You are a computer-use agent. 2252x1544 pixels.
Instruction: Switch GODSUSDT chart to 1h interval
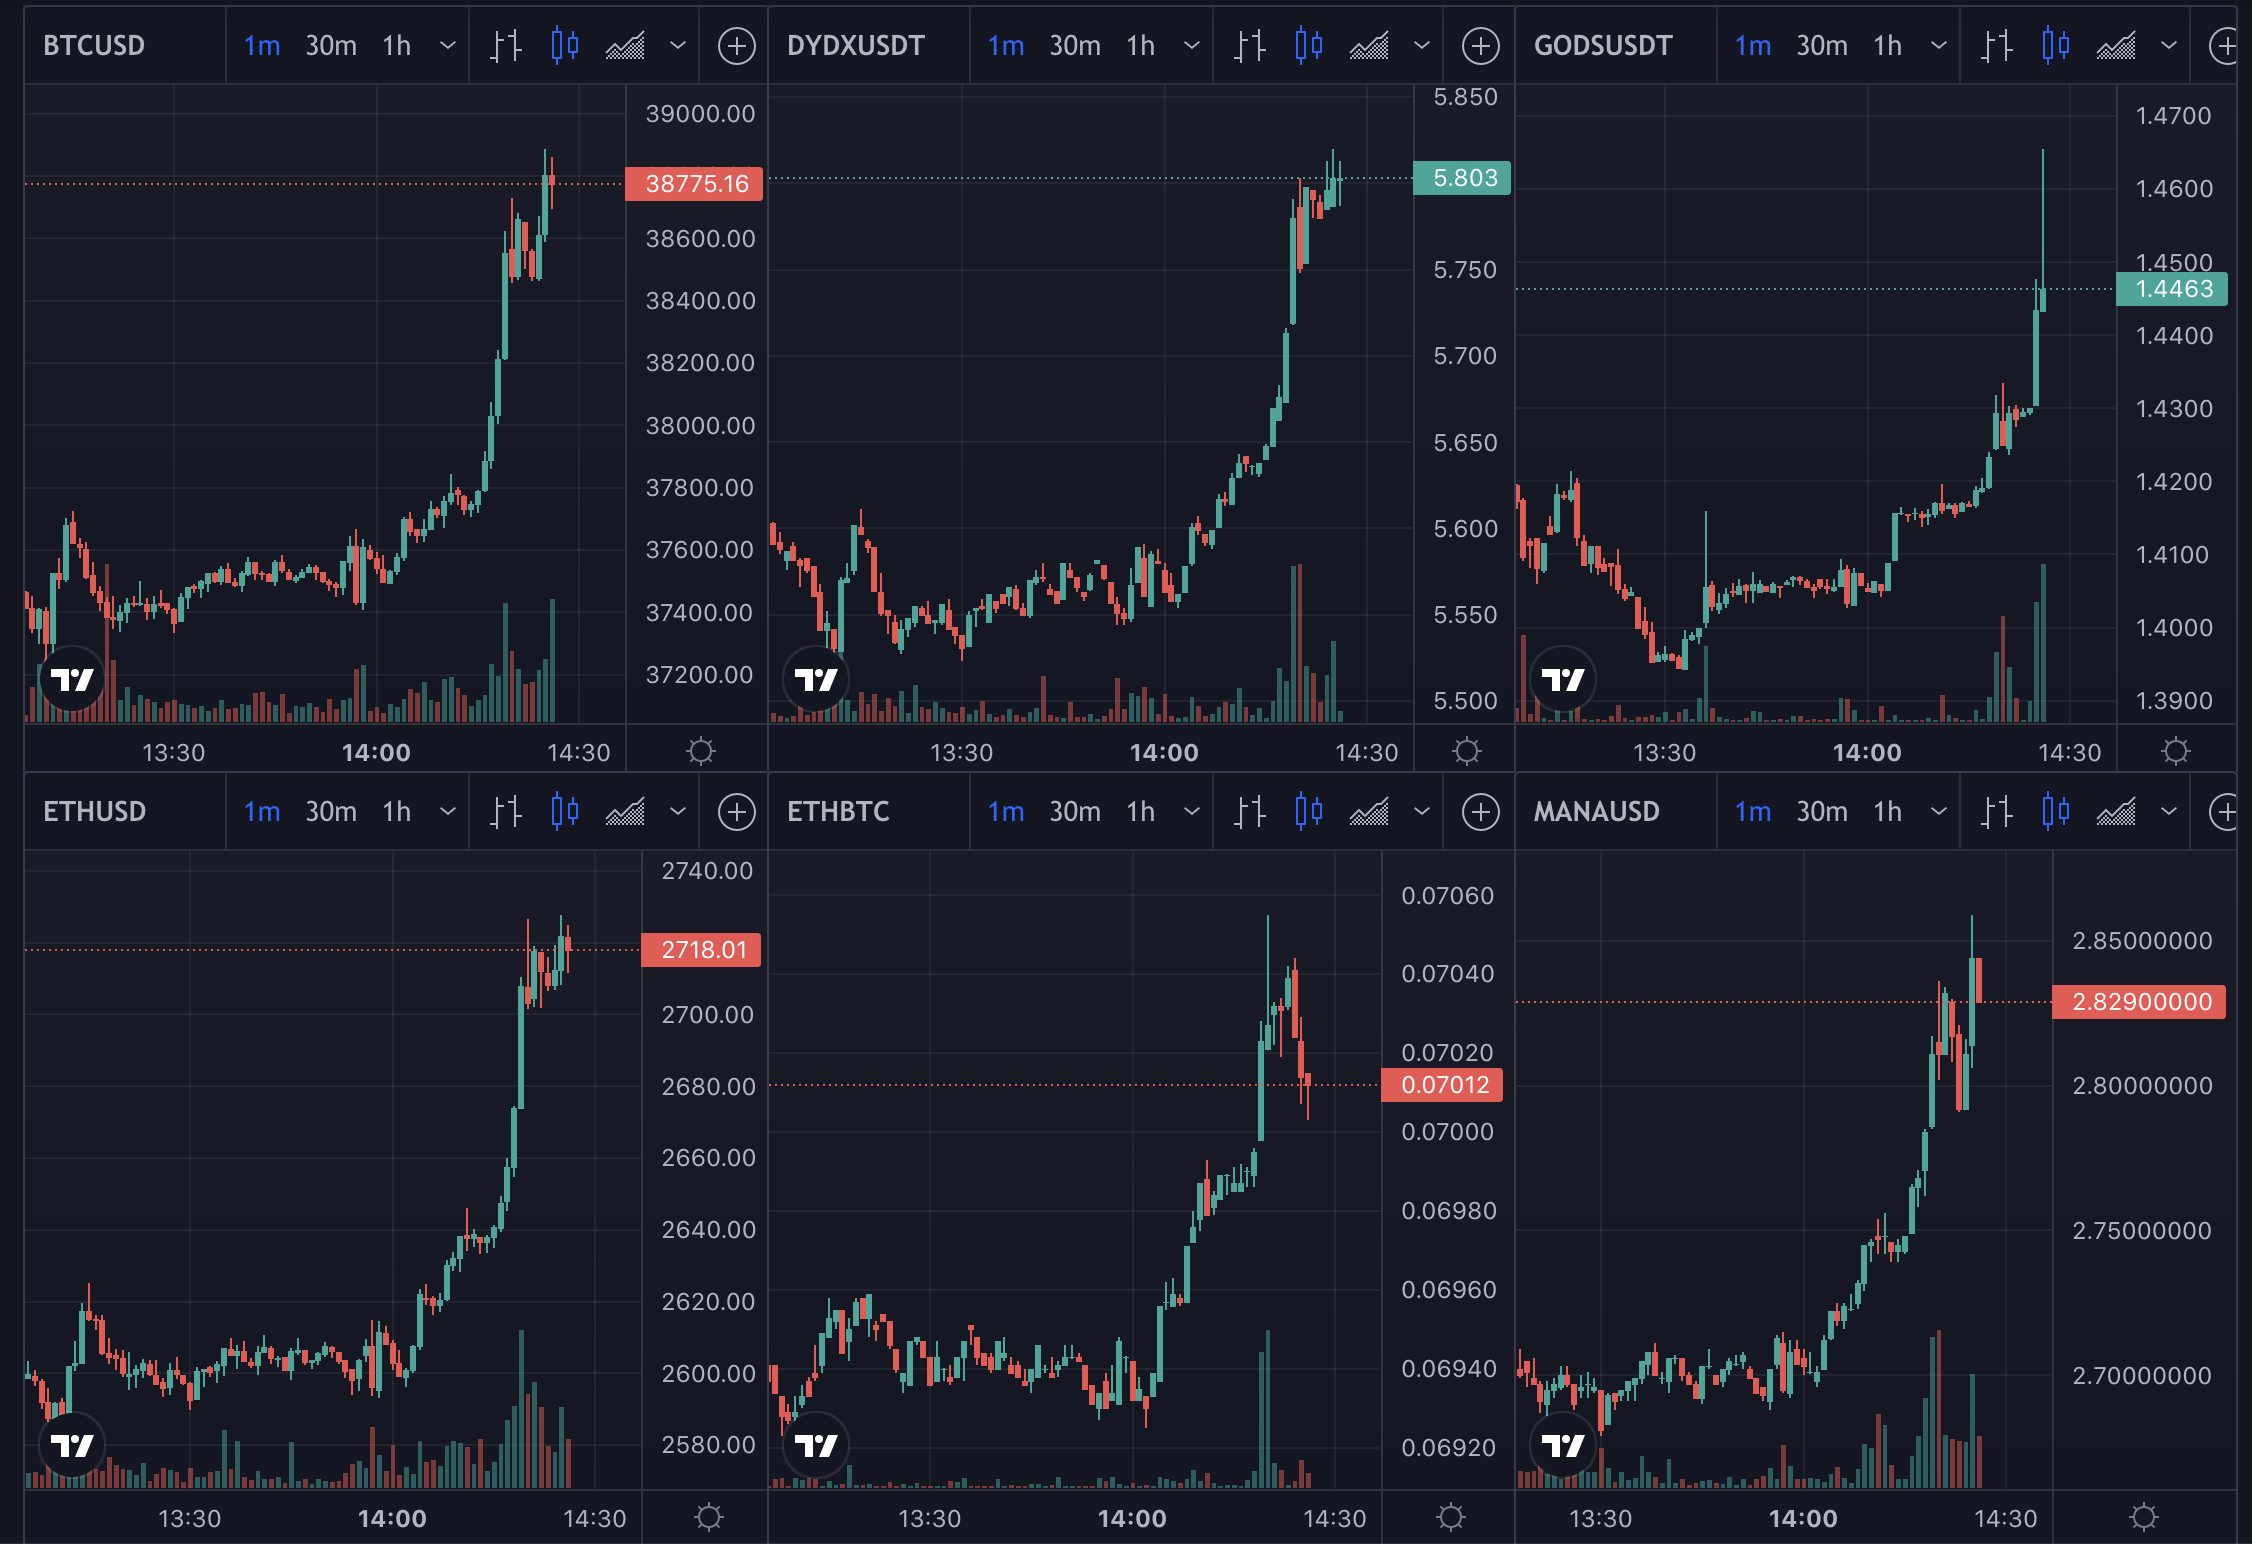[x=1888, y=46]
